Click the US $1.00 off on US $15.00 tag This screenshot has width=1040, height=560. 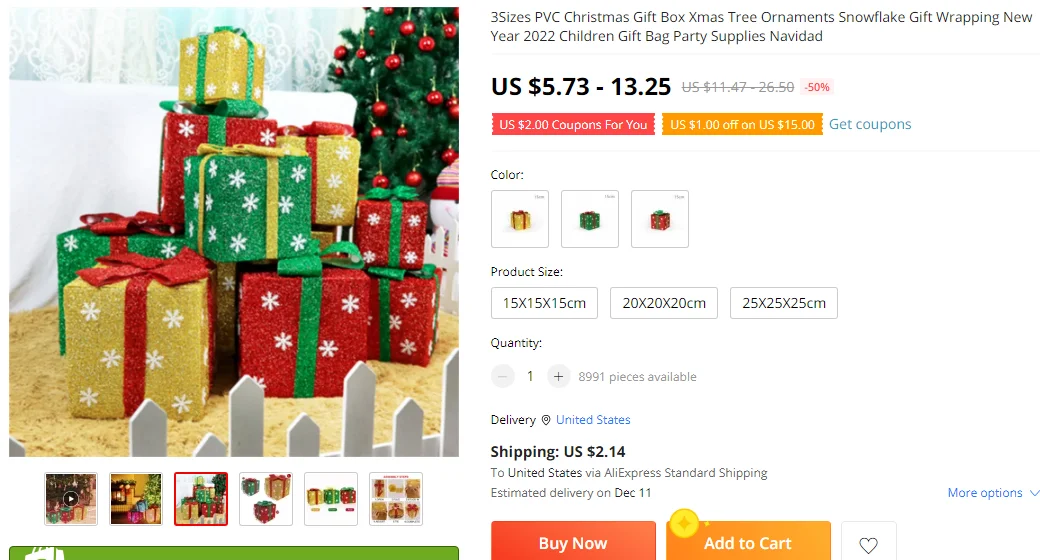coord(742,124)
